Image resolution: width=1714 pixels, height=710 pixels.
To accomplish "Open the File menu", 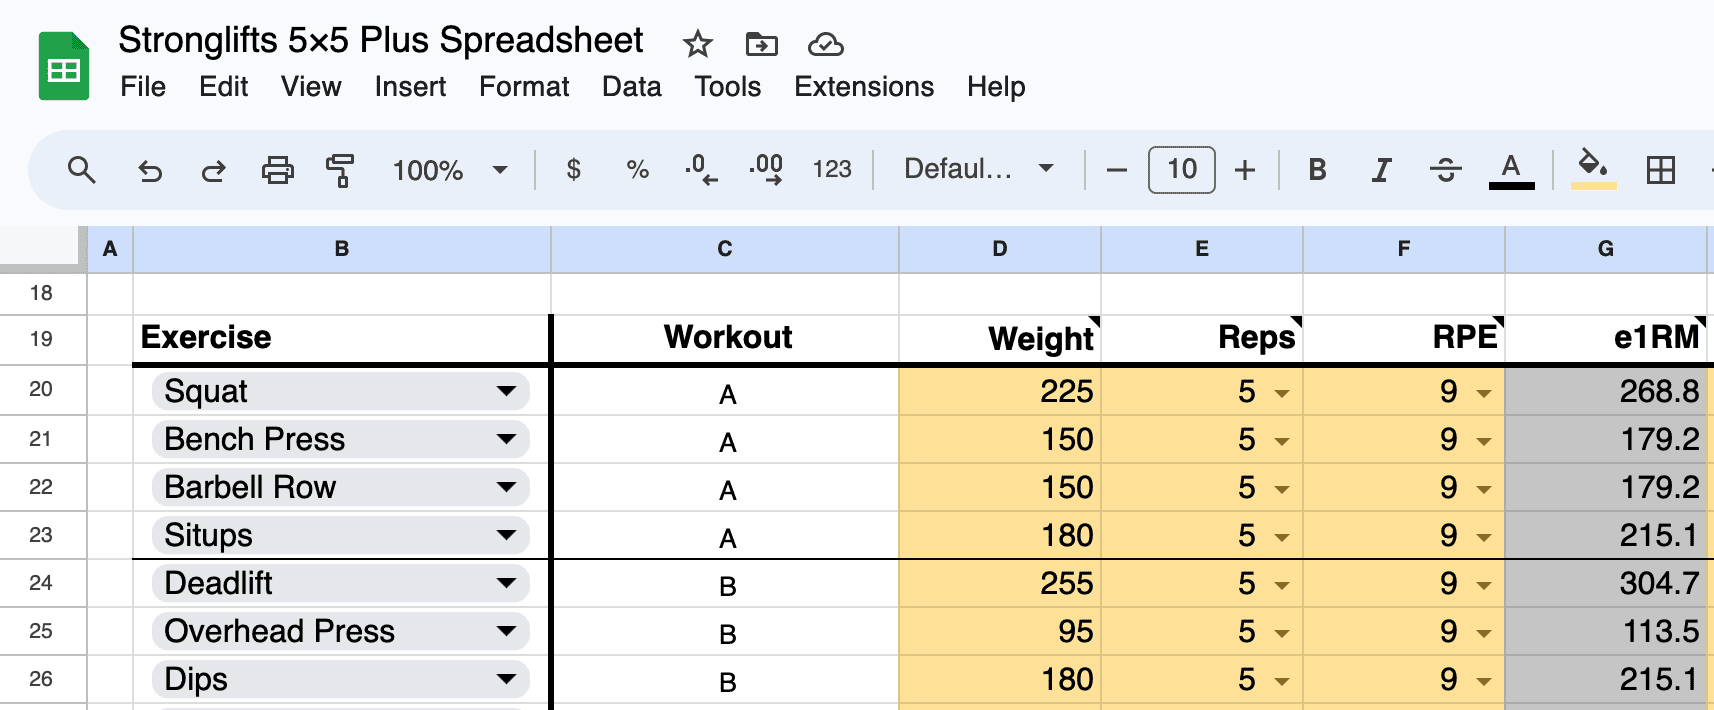I will (143, 87).
